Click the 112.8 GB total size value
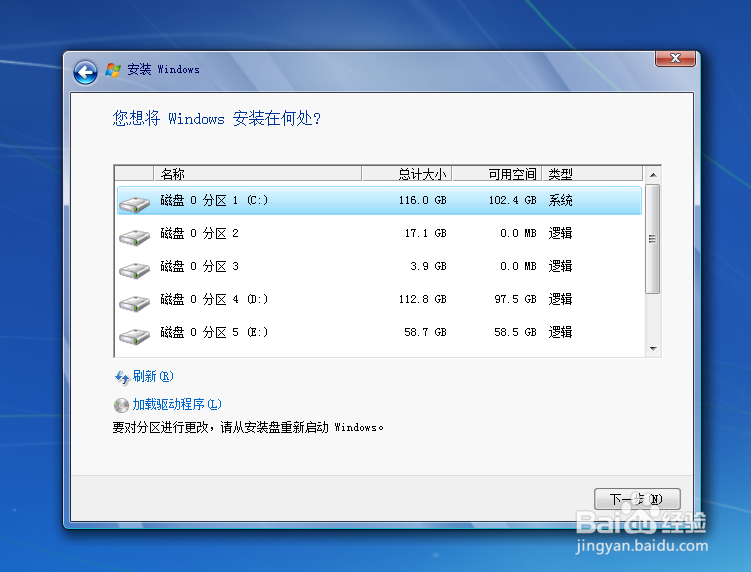This screenshot has height=572, width=751. click(422, 299)
